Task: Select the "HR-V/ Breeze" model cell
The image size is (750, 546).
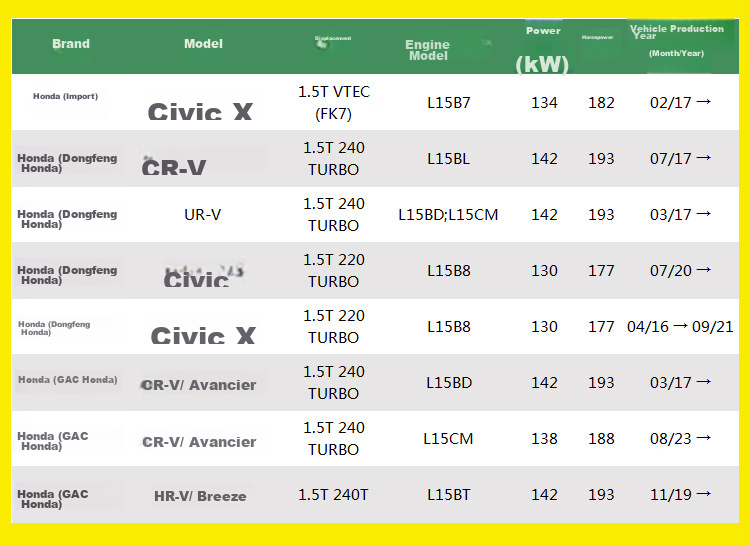Action: point(200,496)
